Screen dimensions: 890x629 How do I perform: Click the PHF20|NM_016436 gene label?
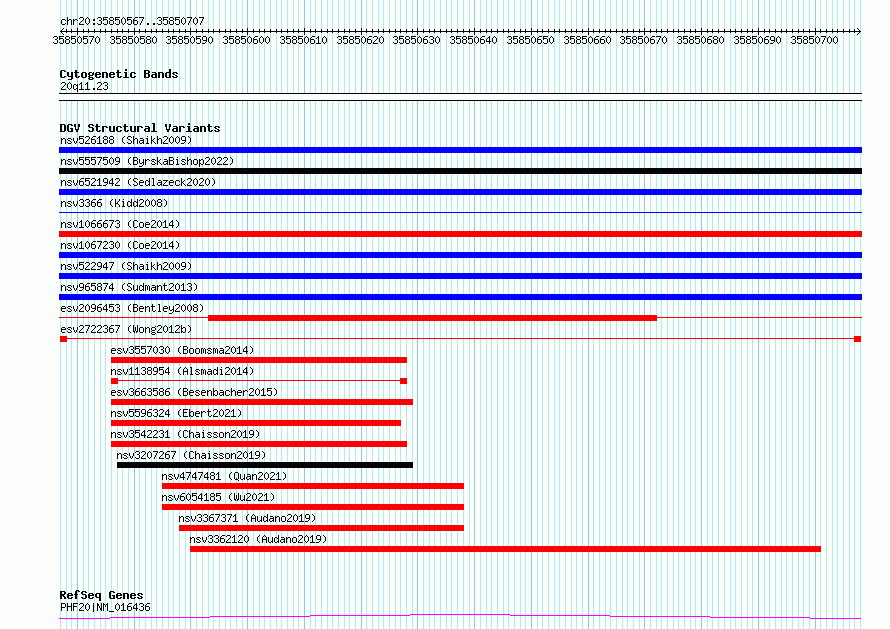(105, 607)
